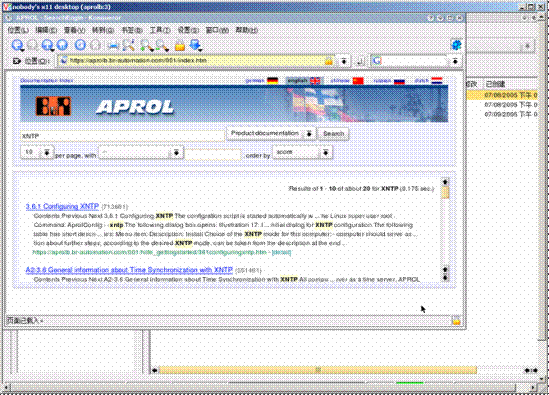
Task: Go to Home with the house icon
Action: coord(62,45)
